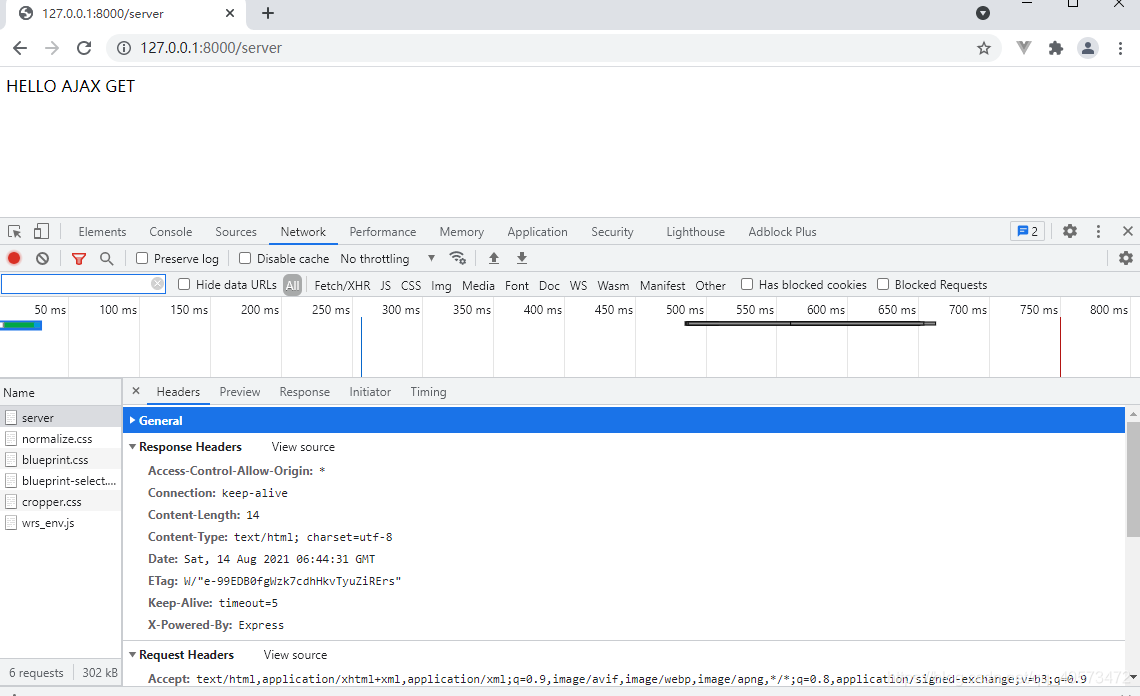Viewport: 1140px width, 696px height.
Task: Select the All filter type
Action: point(292,285)
